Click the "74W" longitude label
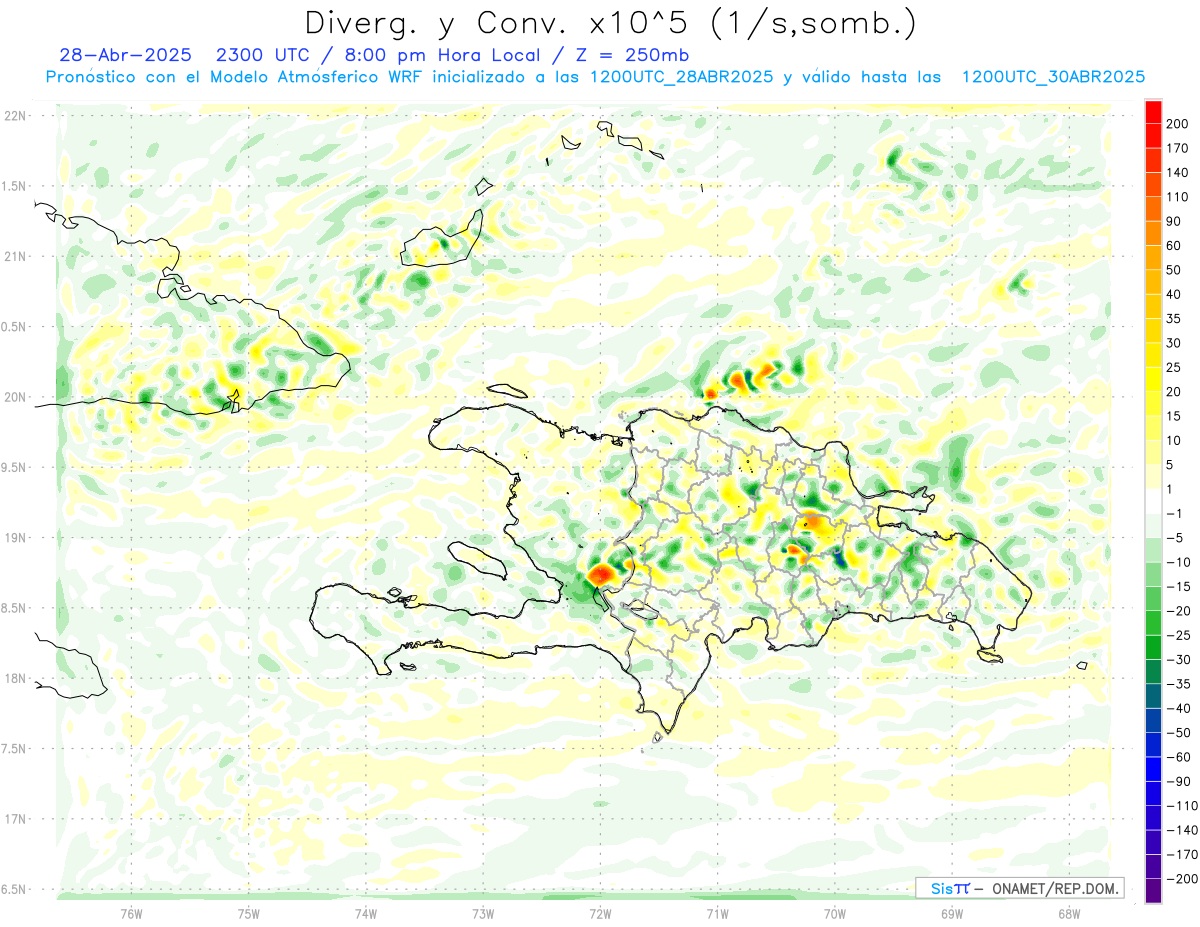This screenshot has width=1200, height=927. [x=366, y=913]
